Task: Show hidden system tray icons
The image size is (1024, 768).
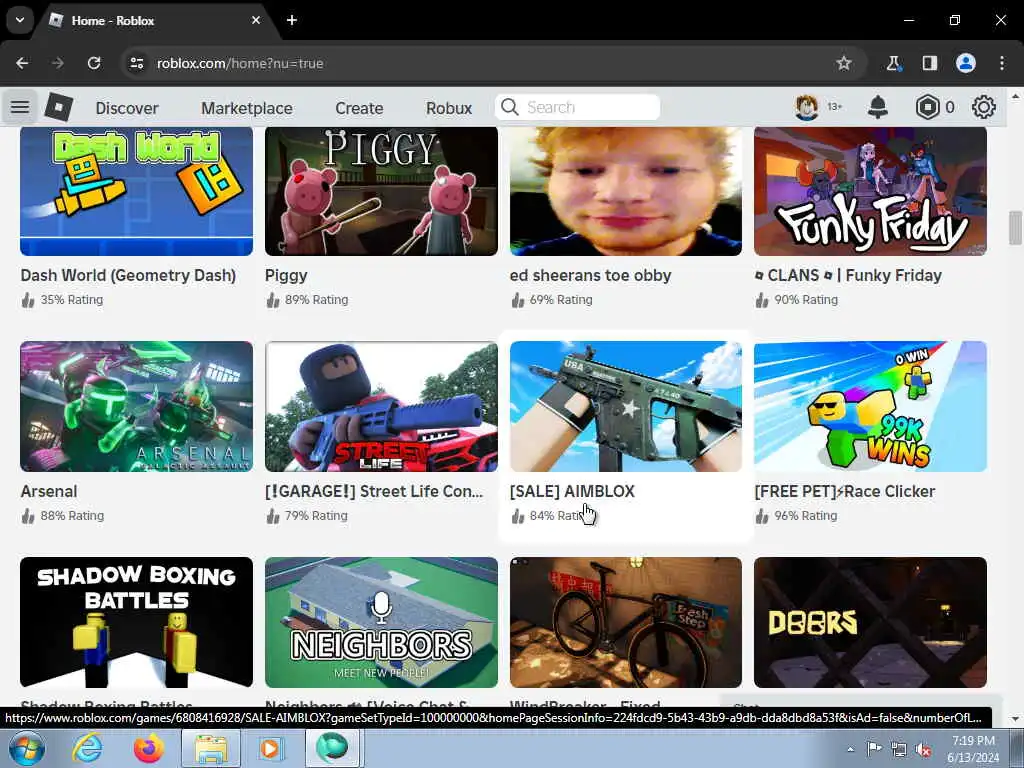Action: pyautogui.click(x=850, y=749)
